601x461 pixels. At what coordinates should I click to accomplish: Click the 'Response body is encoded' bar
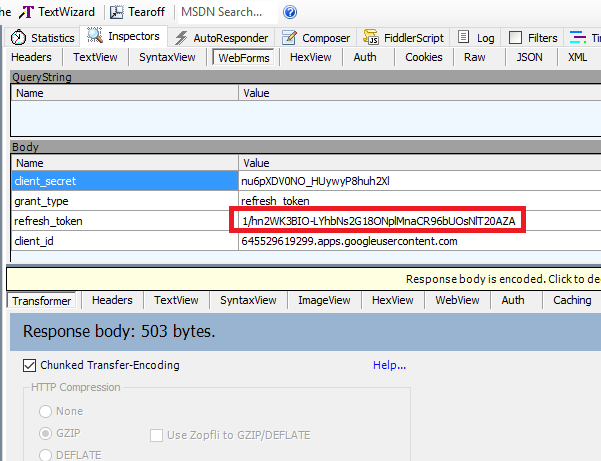click(304, 279)
